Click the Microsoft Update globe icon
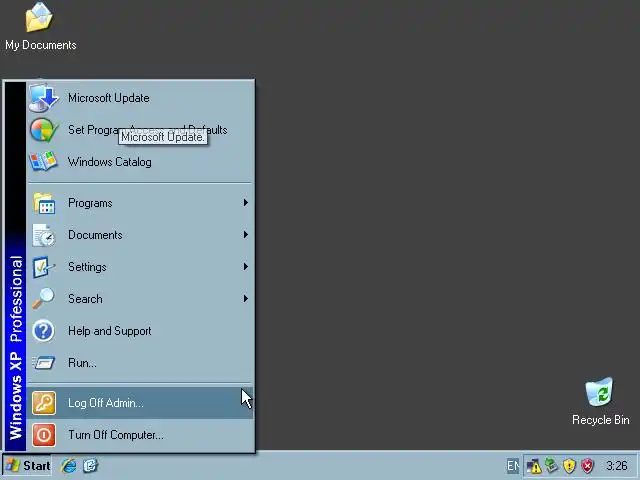This screenshot has height=480, width=640. pos(44,98)
